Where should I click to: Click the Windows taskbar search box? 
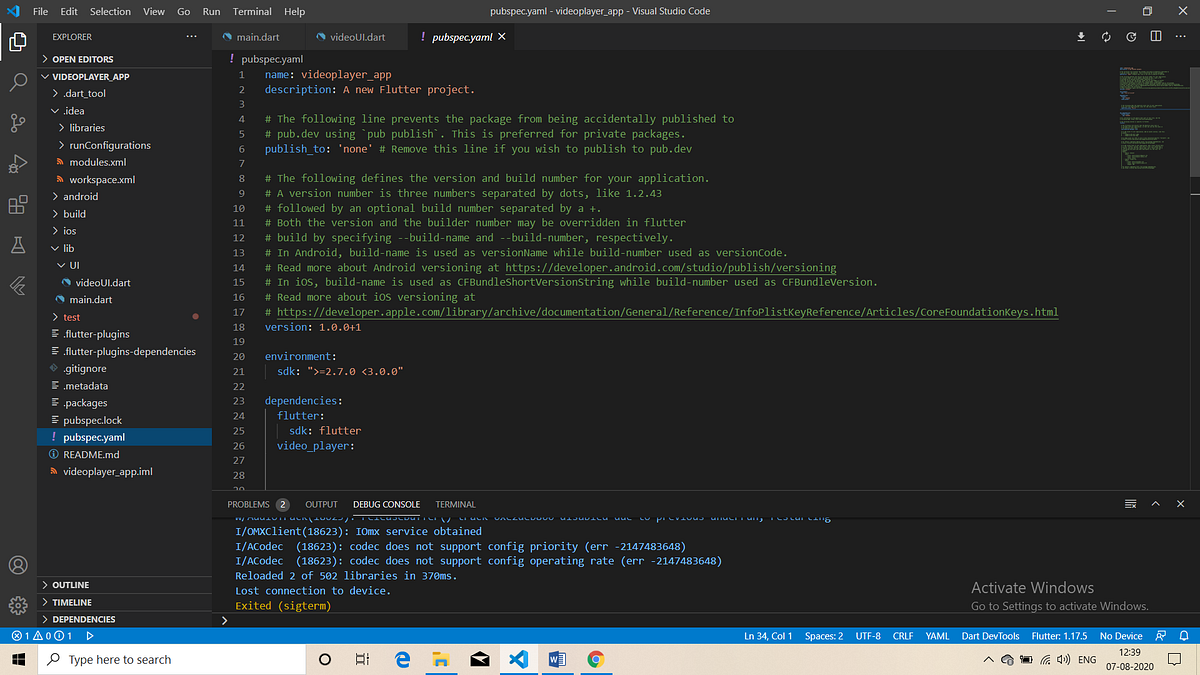170,660
